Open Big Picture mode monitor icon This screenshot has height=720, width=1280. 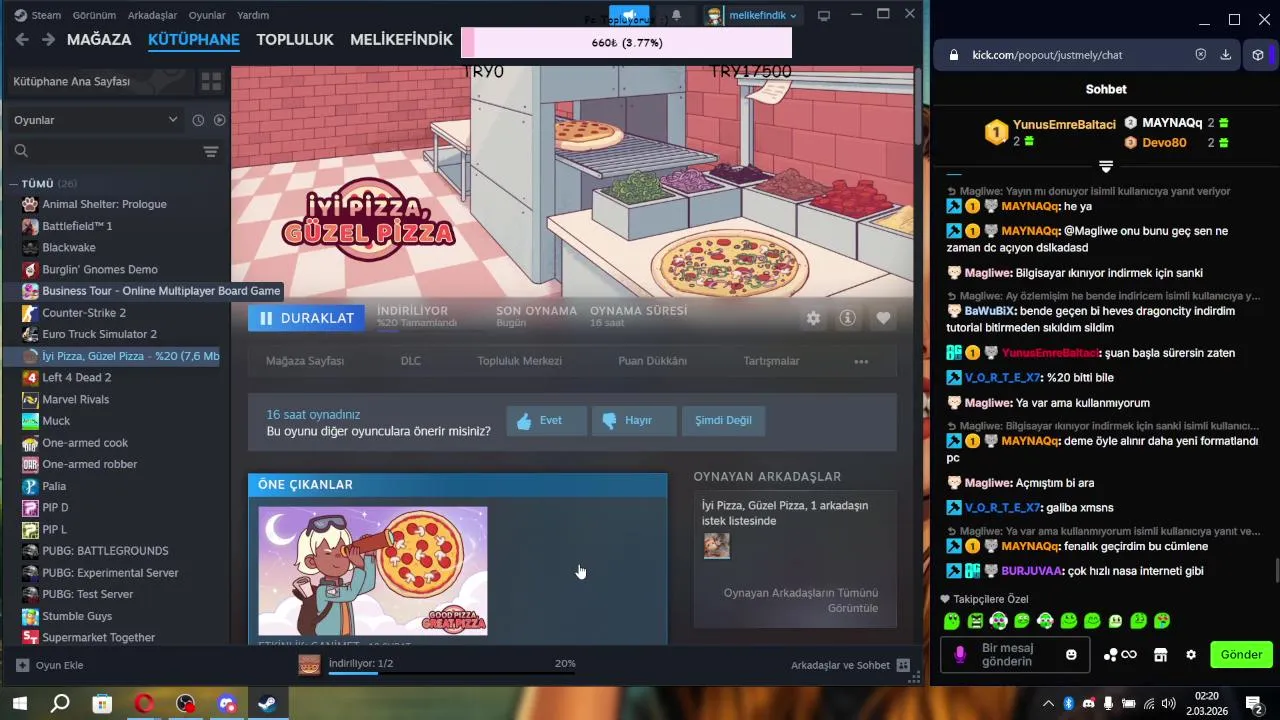click(x=824, y=15)
